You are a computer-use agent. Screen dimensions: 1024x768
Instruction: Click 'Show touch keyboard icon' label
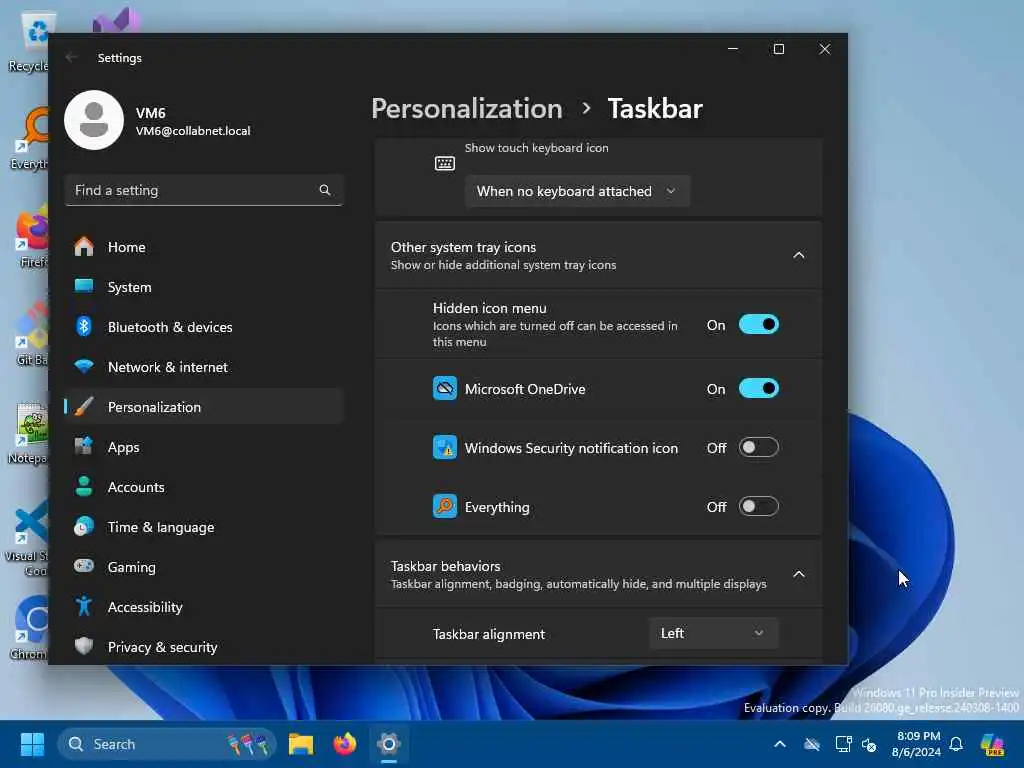(x=537, y=148)
